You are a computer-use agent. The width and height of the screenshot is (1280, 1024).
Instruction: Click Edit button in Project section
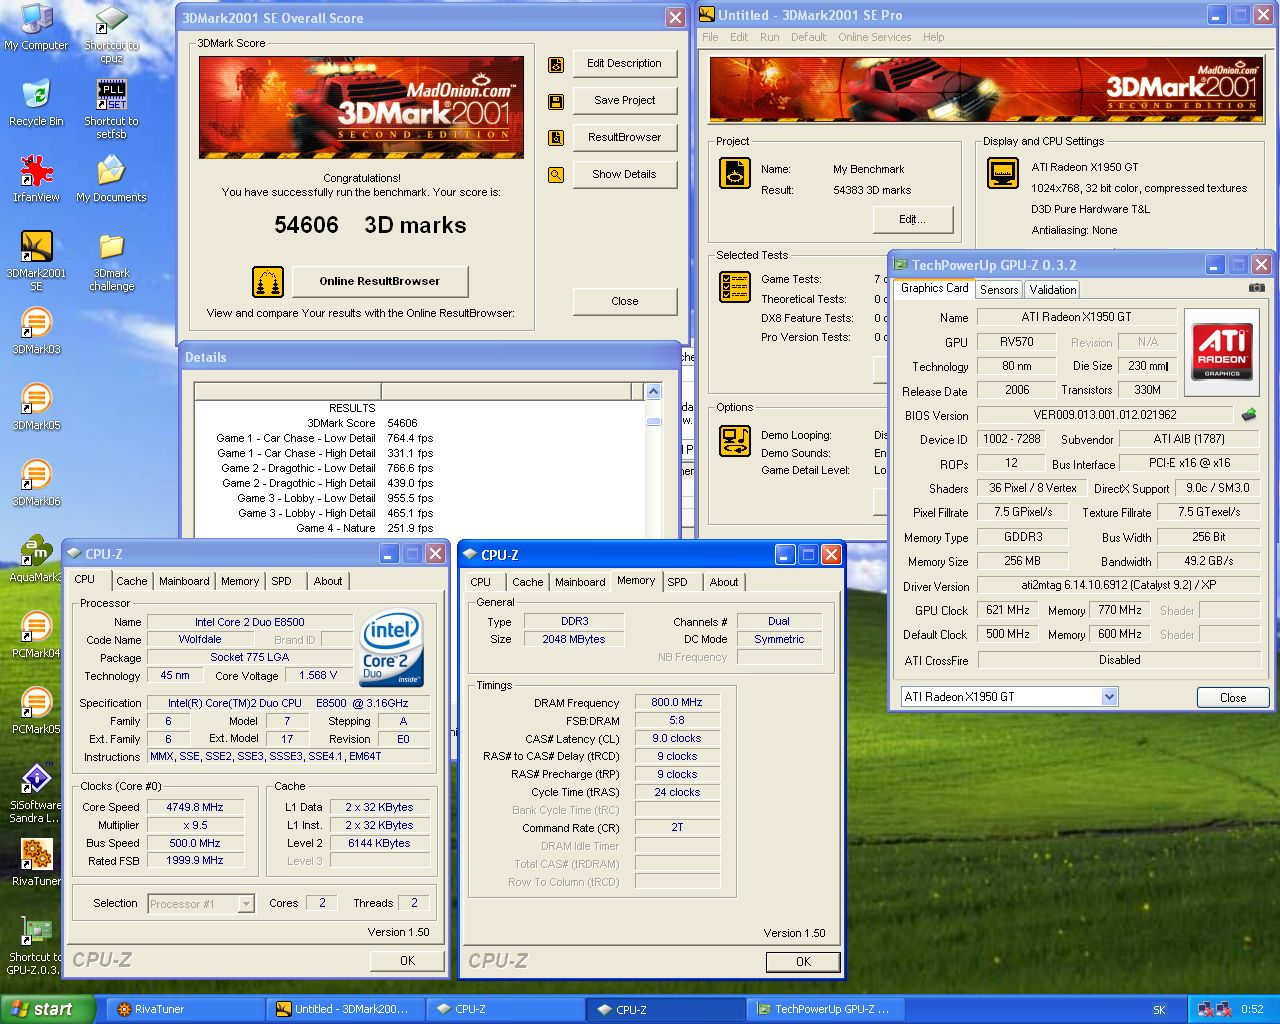[x=912, y=219]
